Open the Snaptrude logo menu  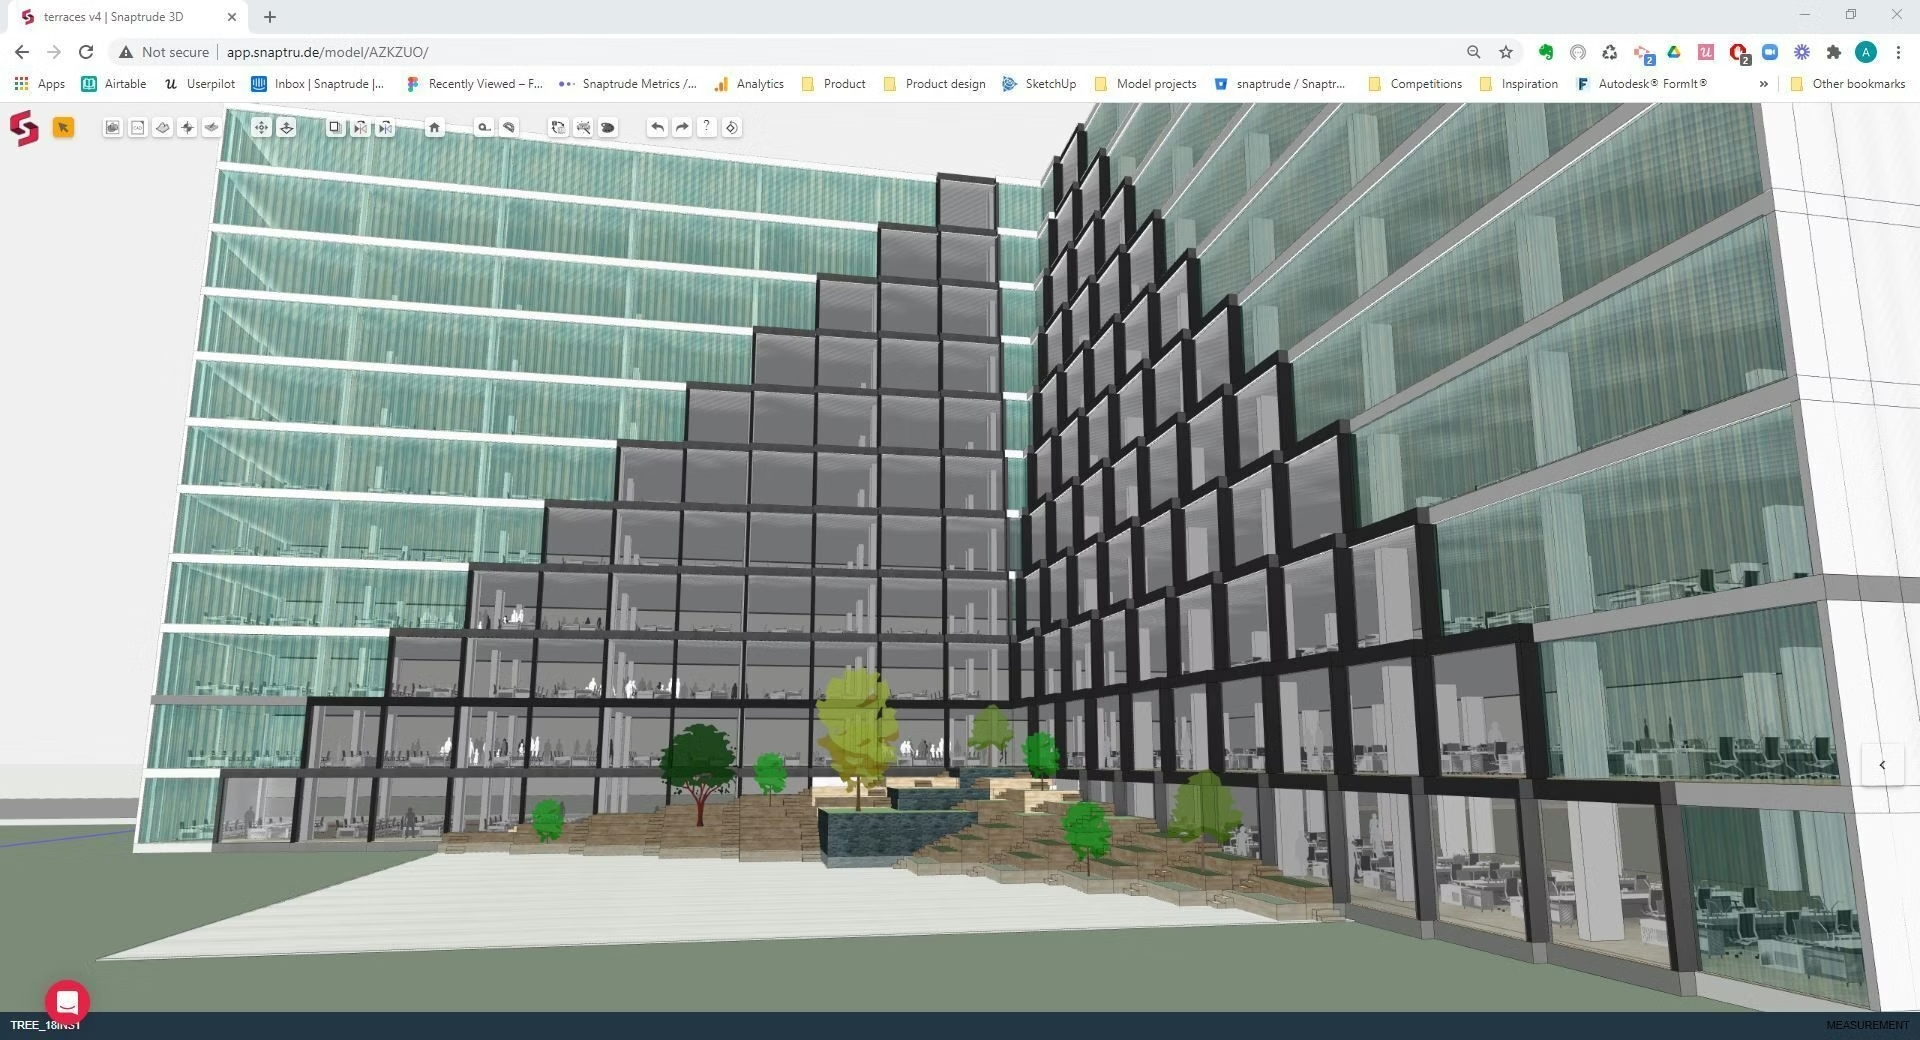tap(24, 128)
